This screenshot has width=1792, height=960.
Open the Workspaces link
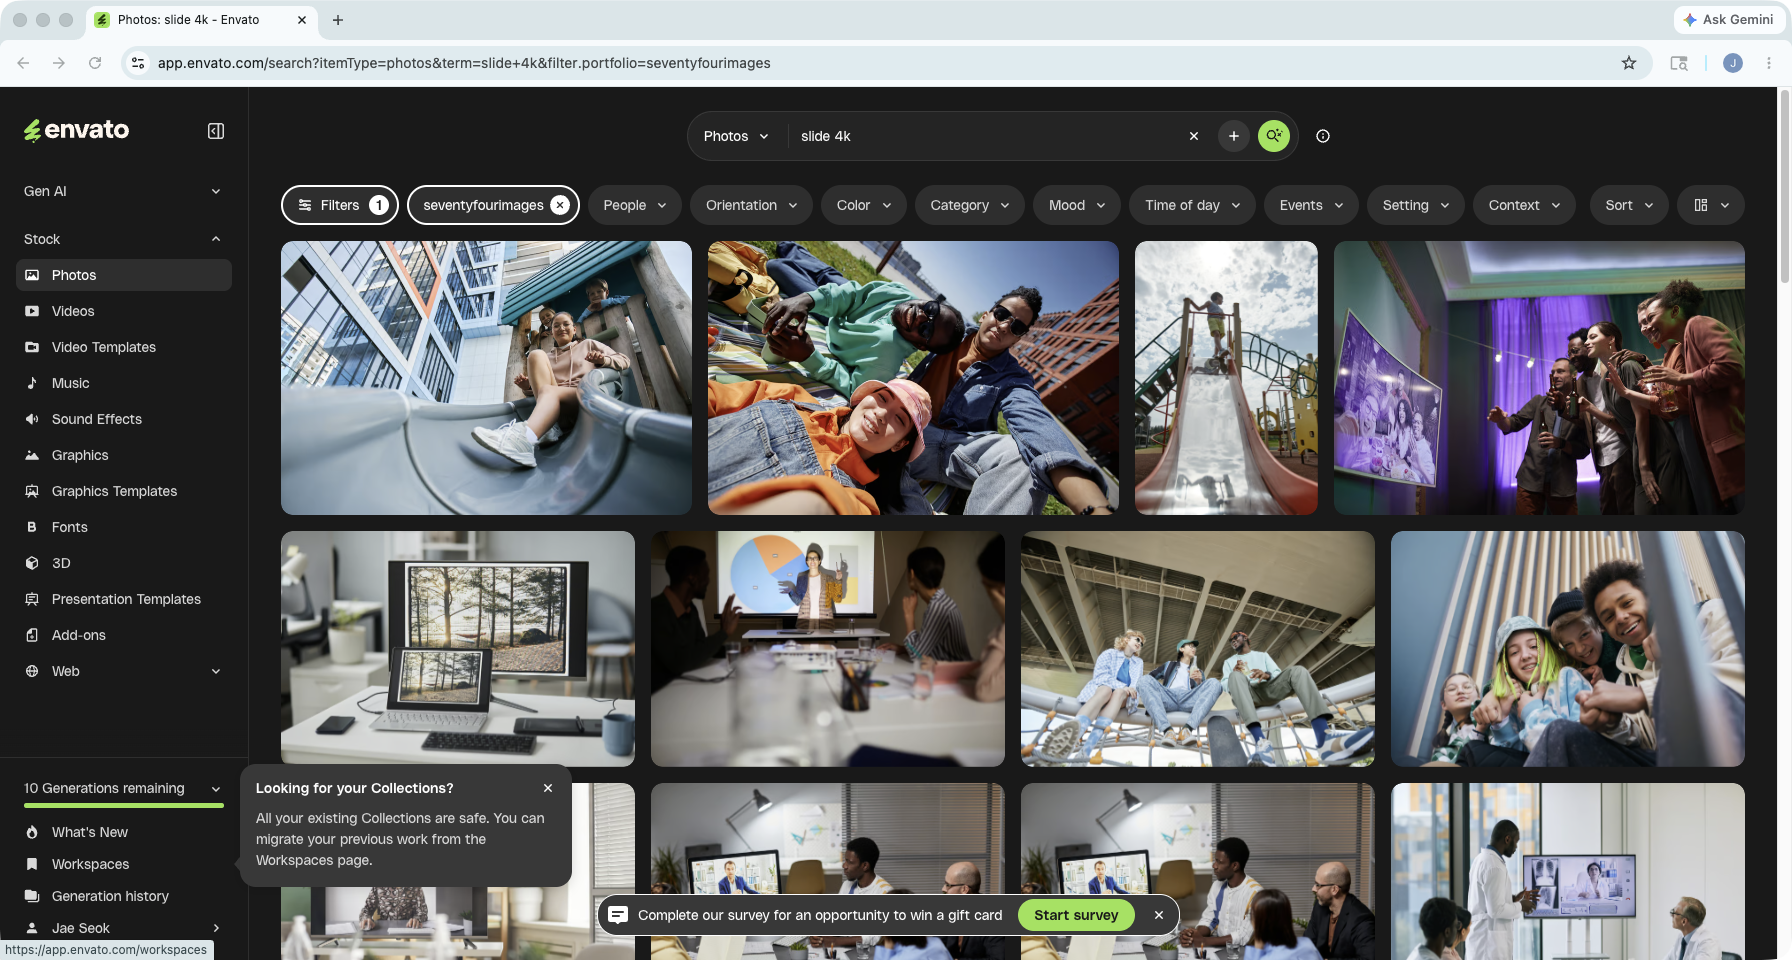[x=90, y=864]
